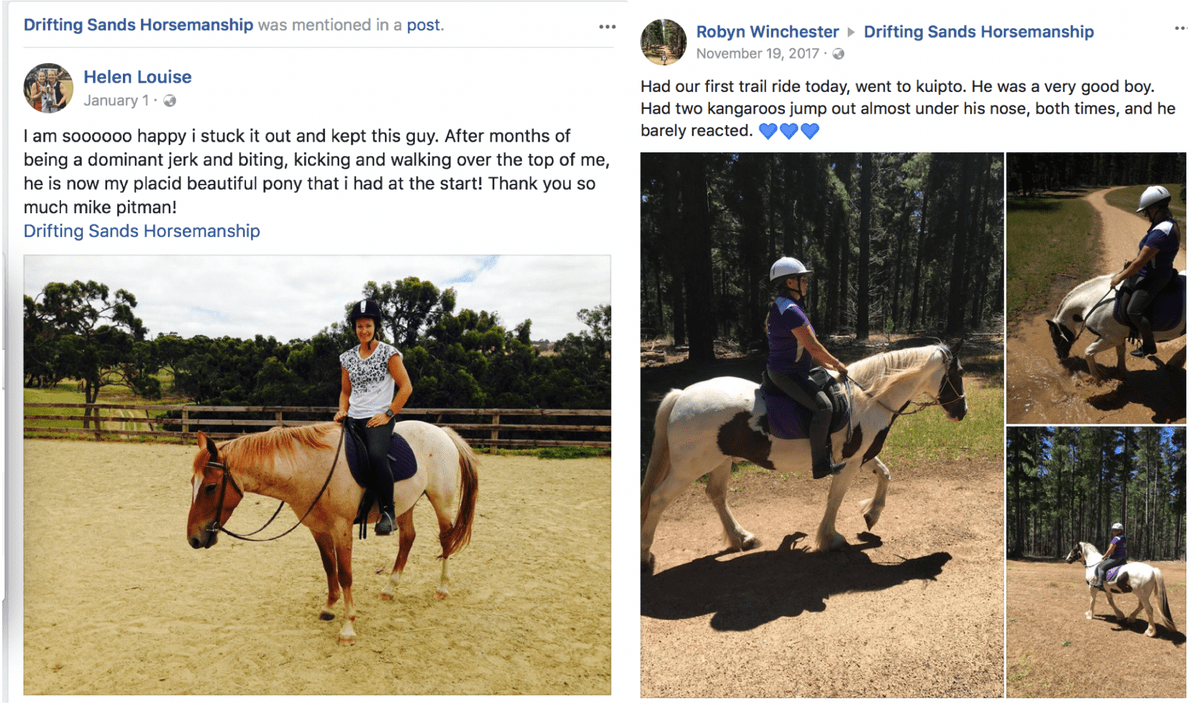Viewport: 1200px width, 710px height.
Task: Click the 'post' link in the mention notice
Action: [423, 25]
